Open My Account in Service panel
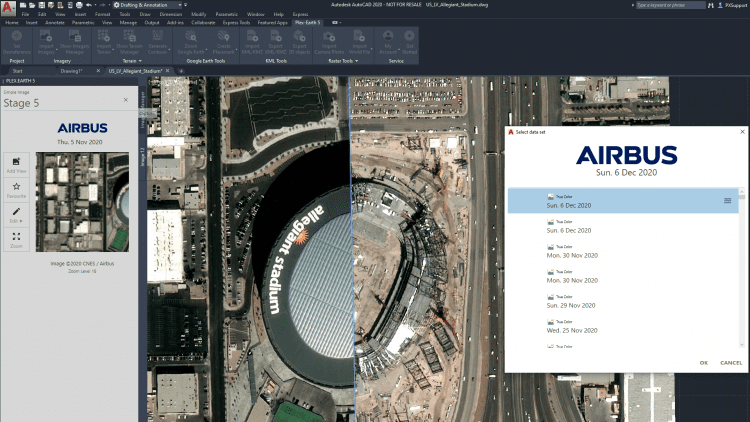The height and width of the screenshot is (422, 750). (x=388, y=42)
